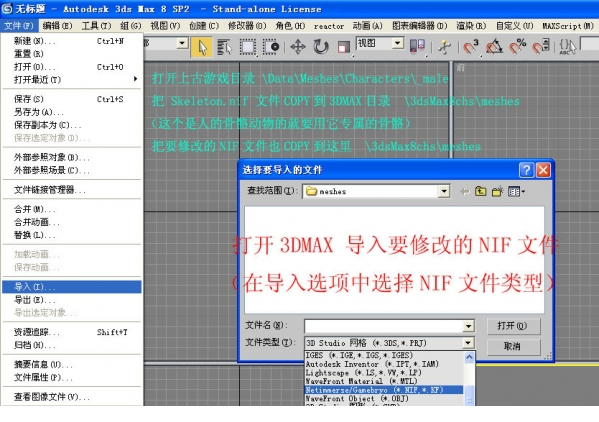Open the 视图(V) menu
The image size is (599, 422).
pos(165,26)
